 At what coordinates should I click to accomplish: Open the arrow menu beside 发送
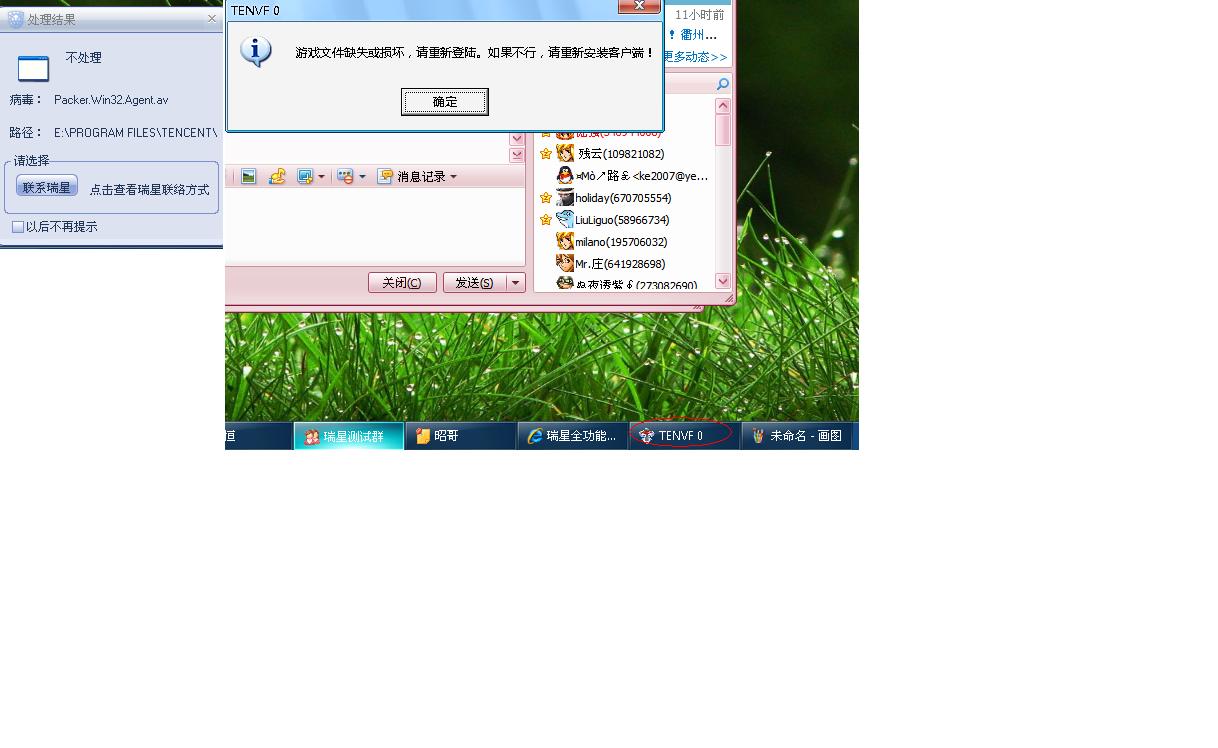point(516,283)
